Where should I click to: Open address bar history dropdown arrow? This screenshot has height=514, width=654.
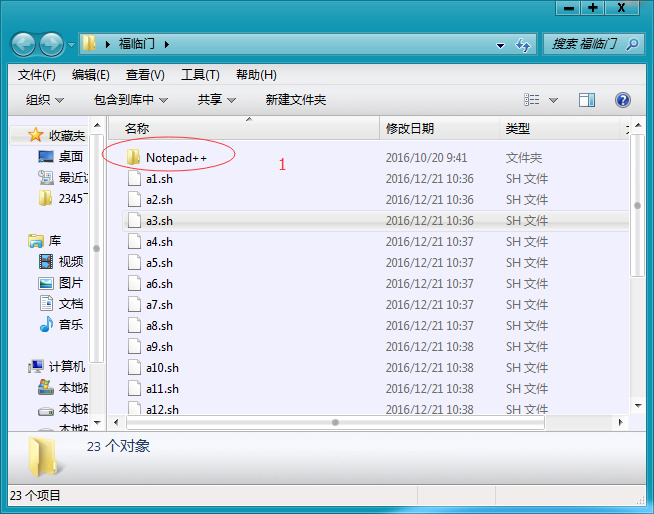pyautogui.click(x=500, y=45)
